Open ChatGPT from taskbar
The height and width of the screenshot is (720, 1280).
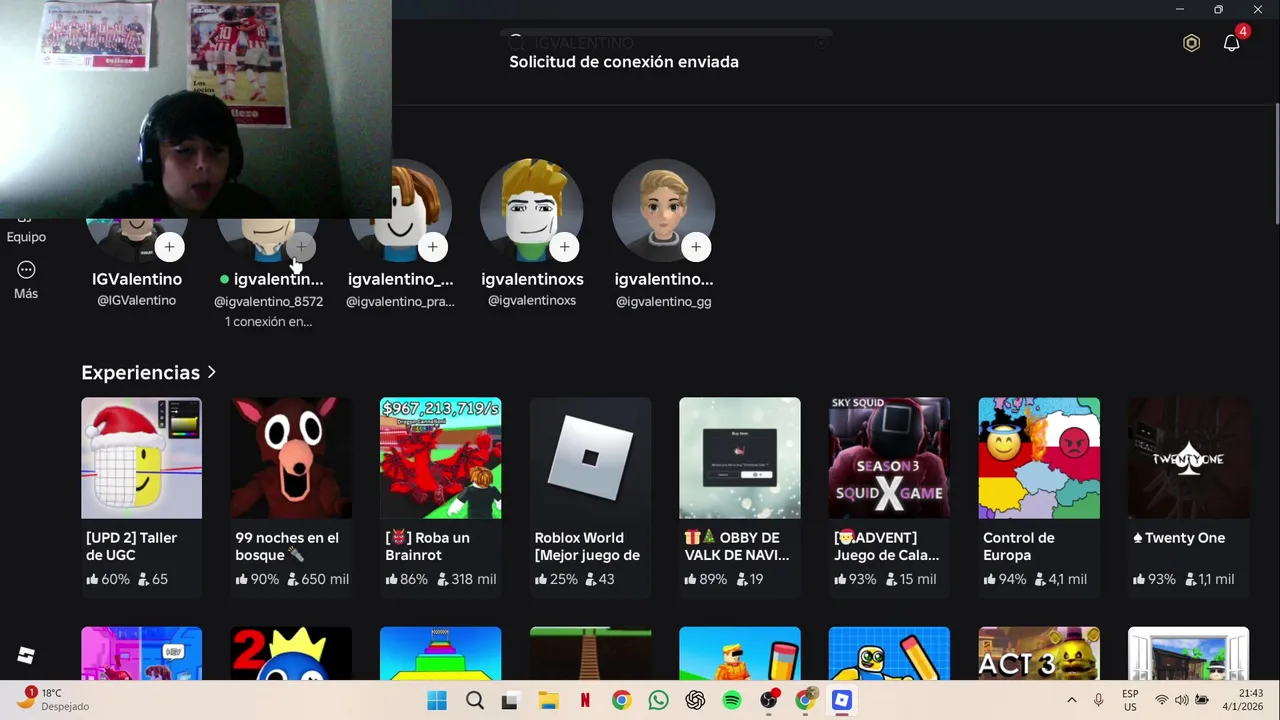[695, 700]
